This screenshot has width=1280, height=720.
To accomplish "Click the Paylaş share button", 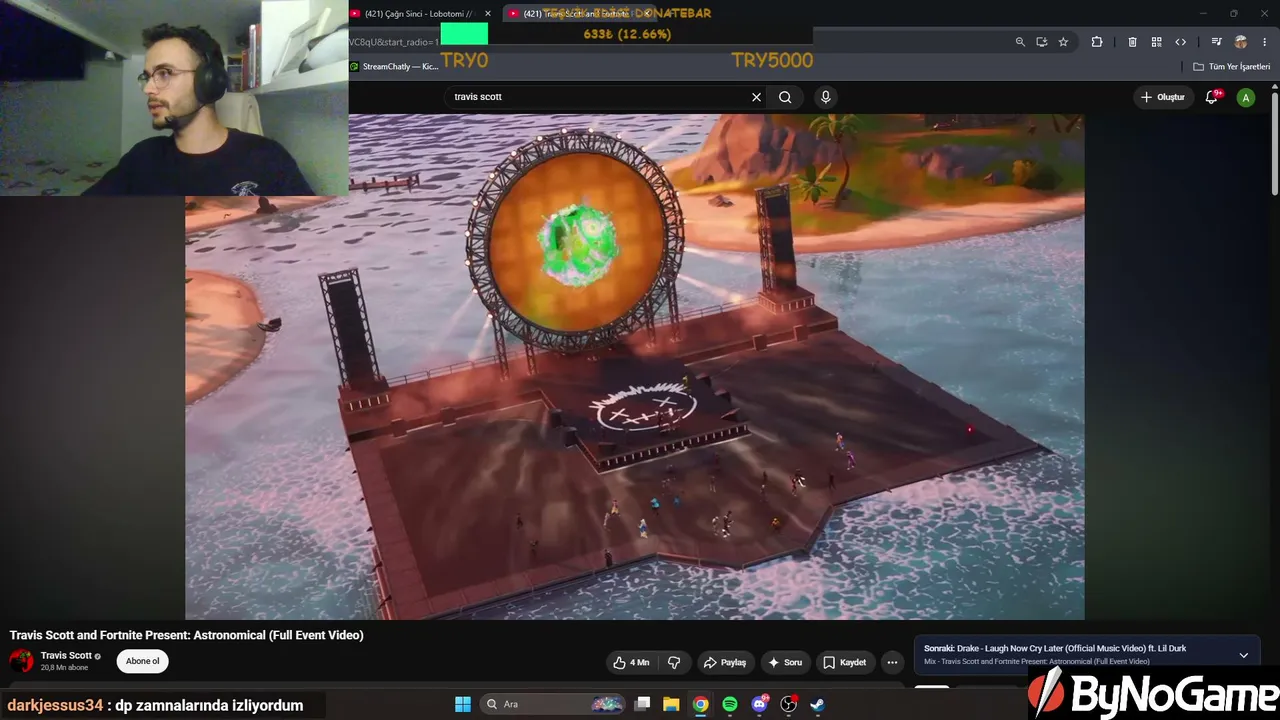I will click(725, 662).
